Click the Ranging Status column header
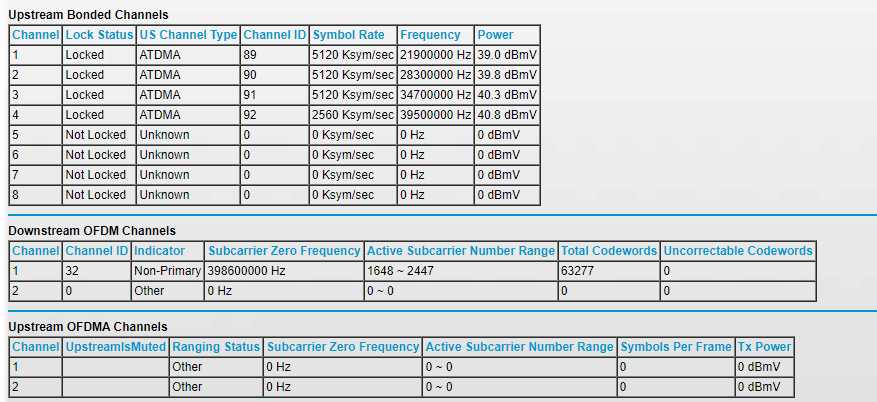This screenshot has height=402, width=877. coord(216,347)
